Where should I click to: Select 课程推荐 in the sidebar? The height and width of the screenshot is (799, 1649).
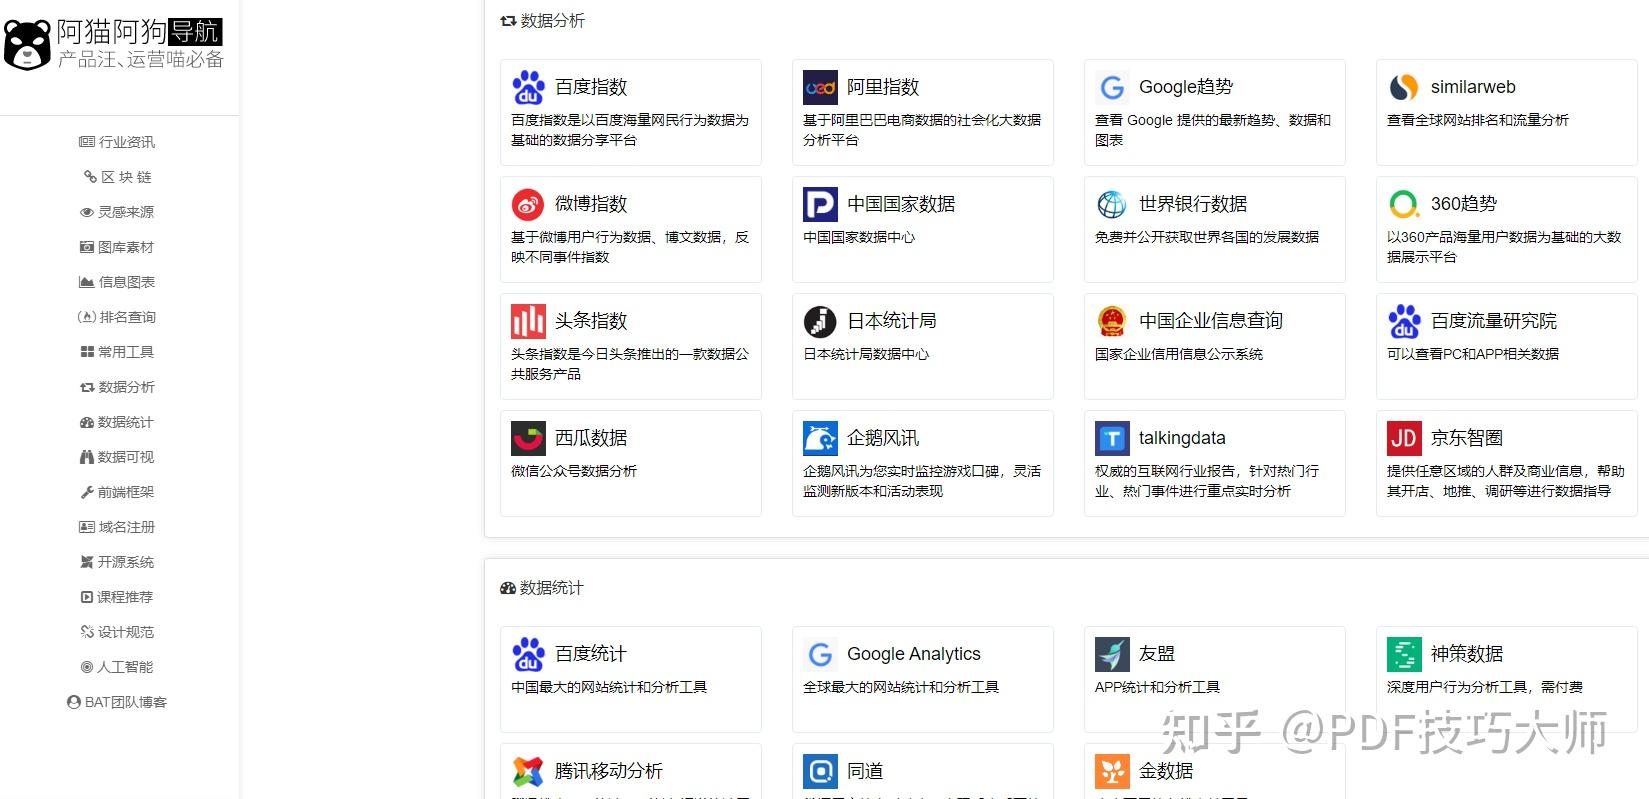(117, 597)
